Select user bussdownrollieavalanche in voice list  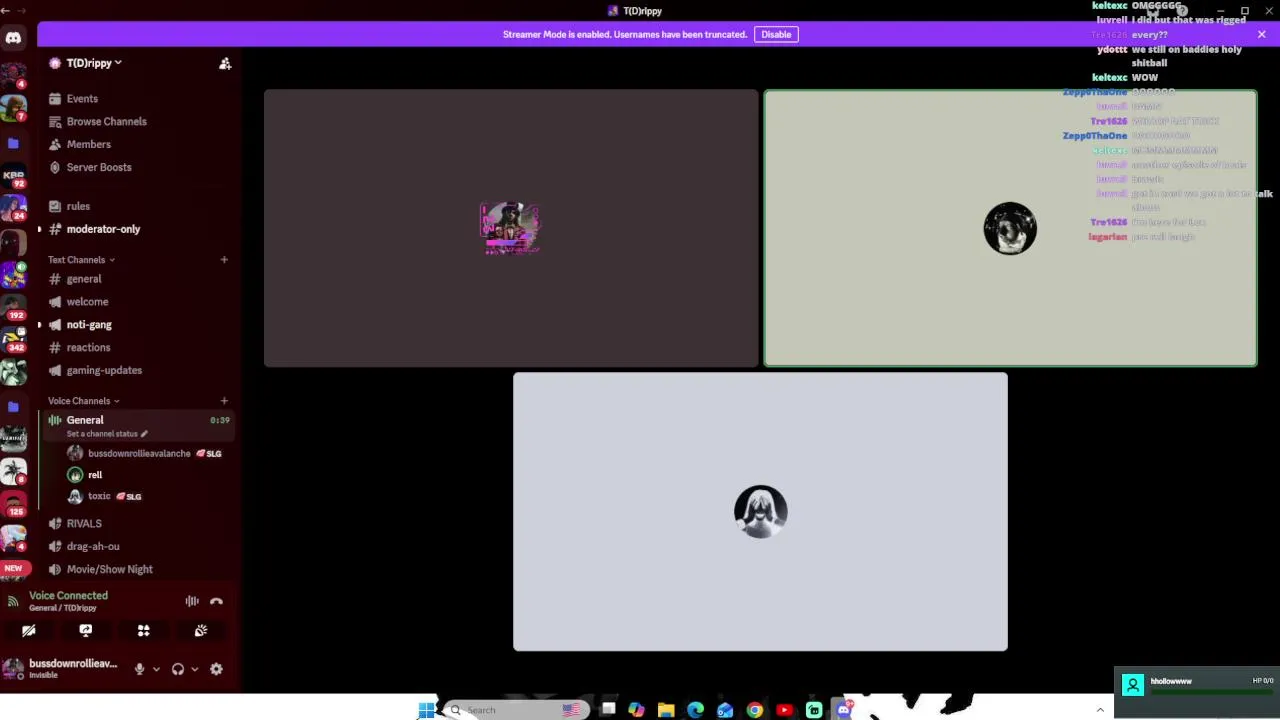coord(139,454)
